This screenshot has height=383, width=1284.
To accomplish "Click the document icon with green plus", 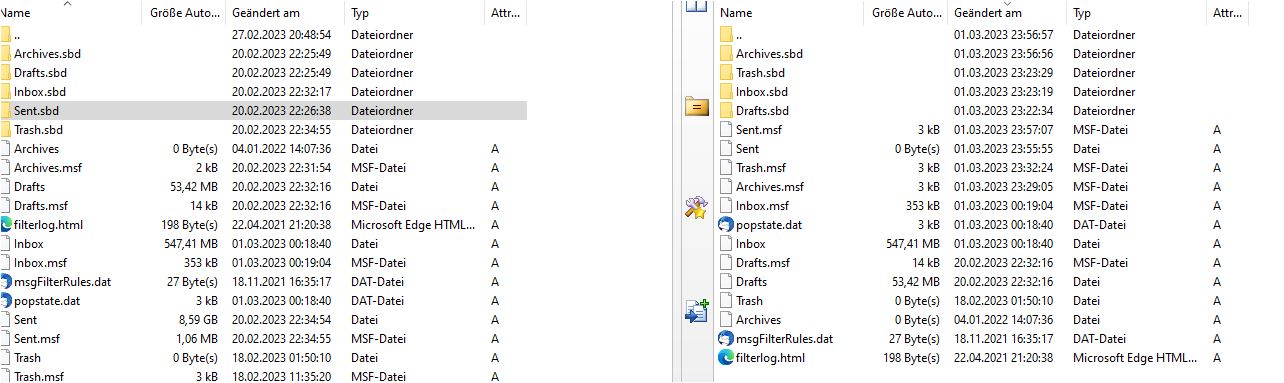I will coord(696,311).
